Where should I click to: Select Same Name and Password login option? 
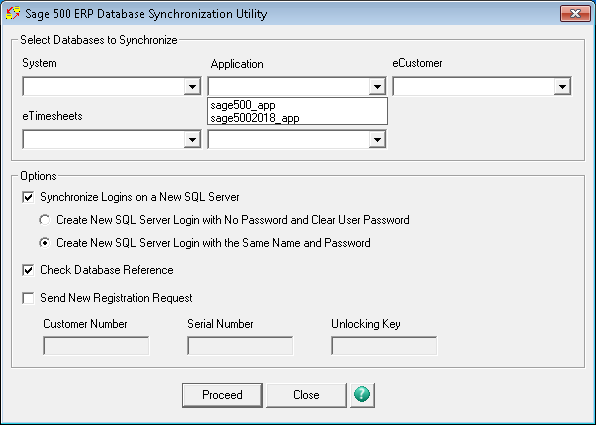click(45, 243)
